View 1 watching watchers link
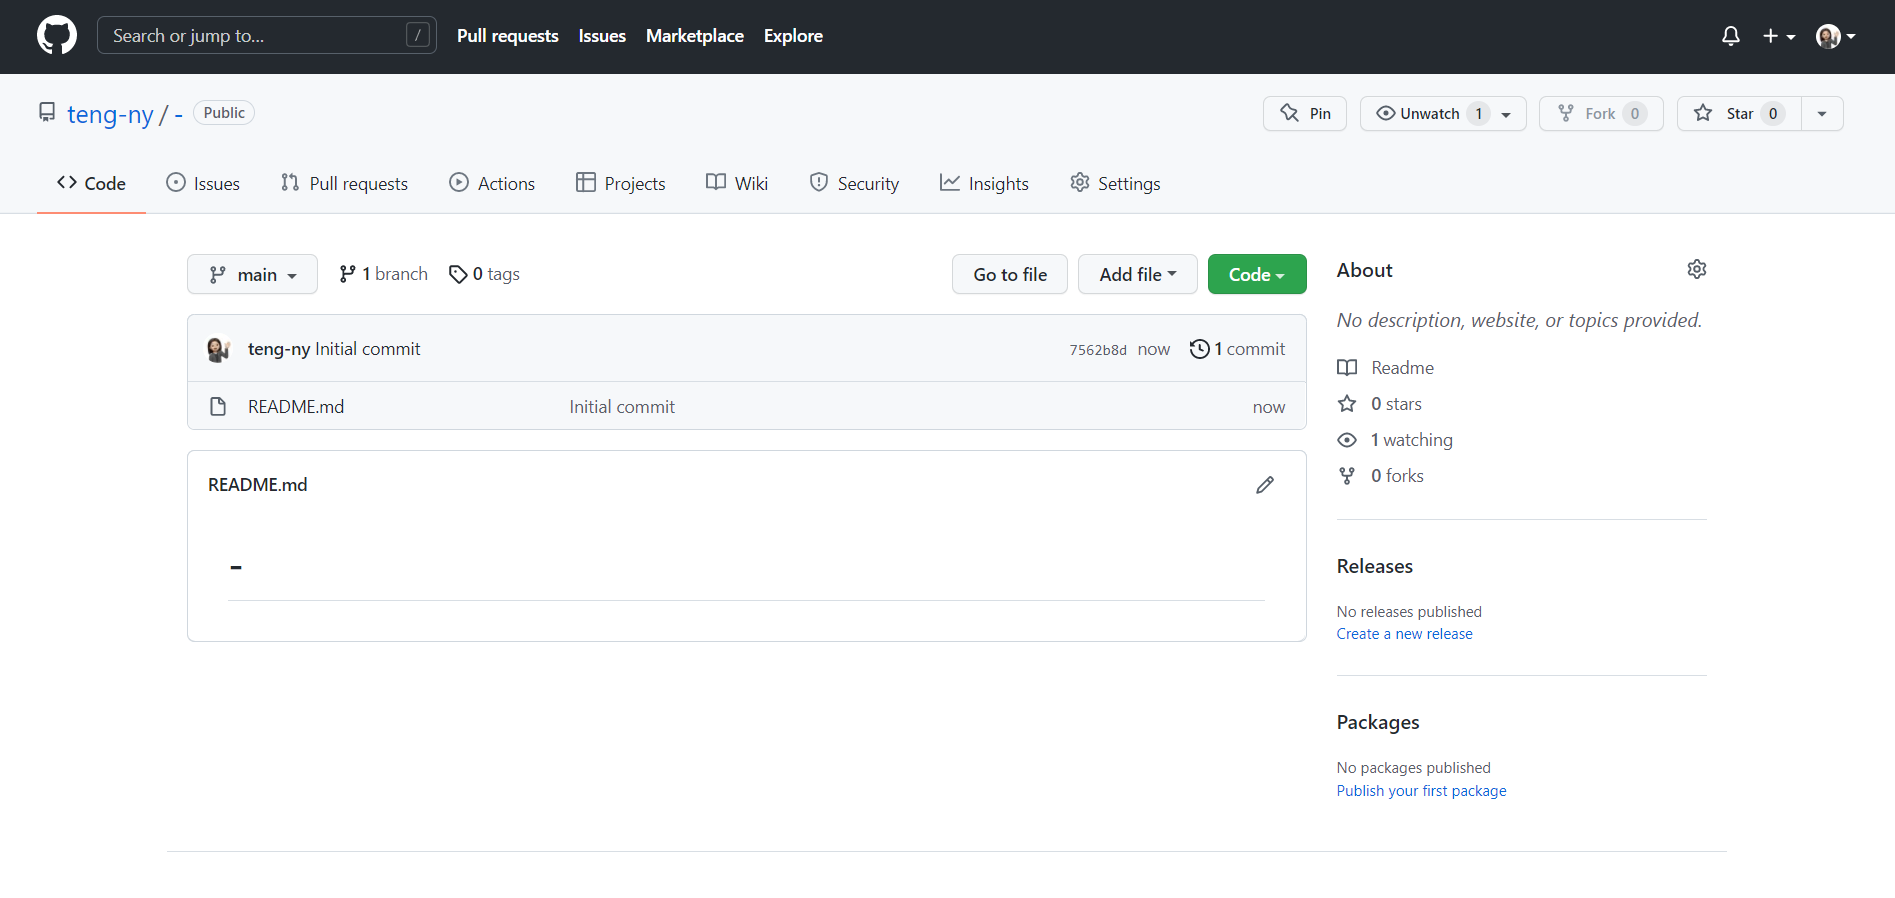Viewport: 1895px width, 898px height. [x=1395, y=440]
